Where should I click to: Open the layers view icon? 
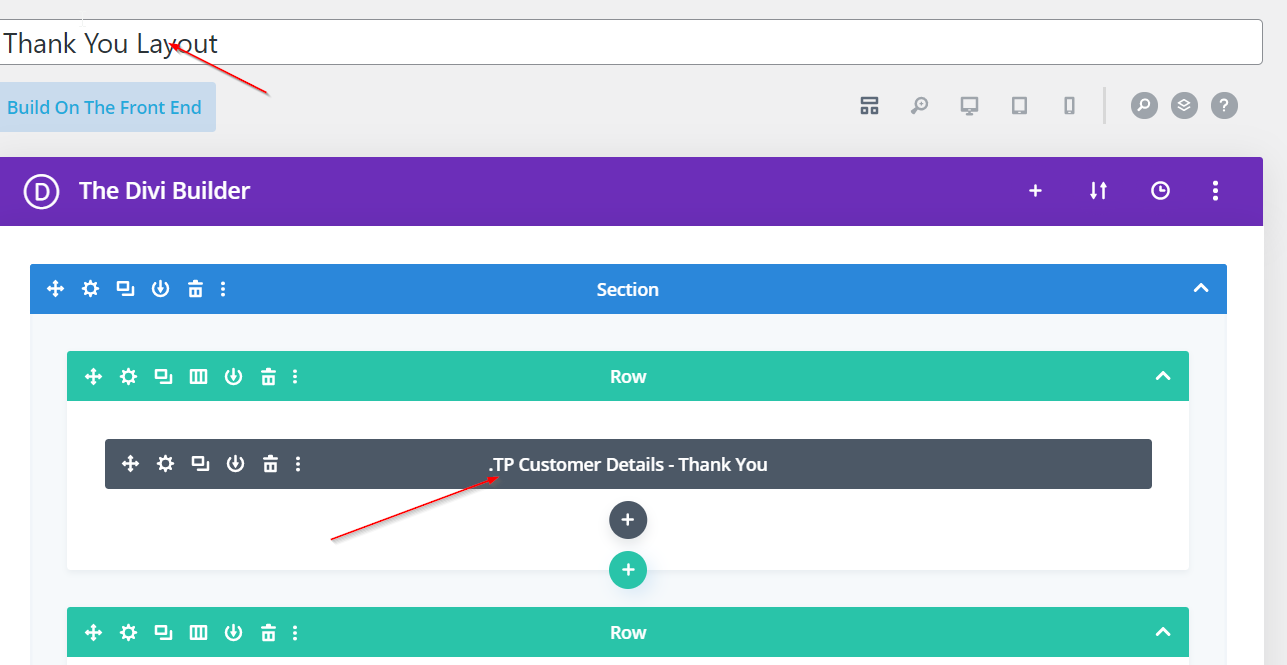tap(1184, 105)
